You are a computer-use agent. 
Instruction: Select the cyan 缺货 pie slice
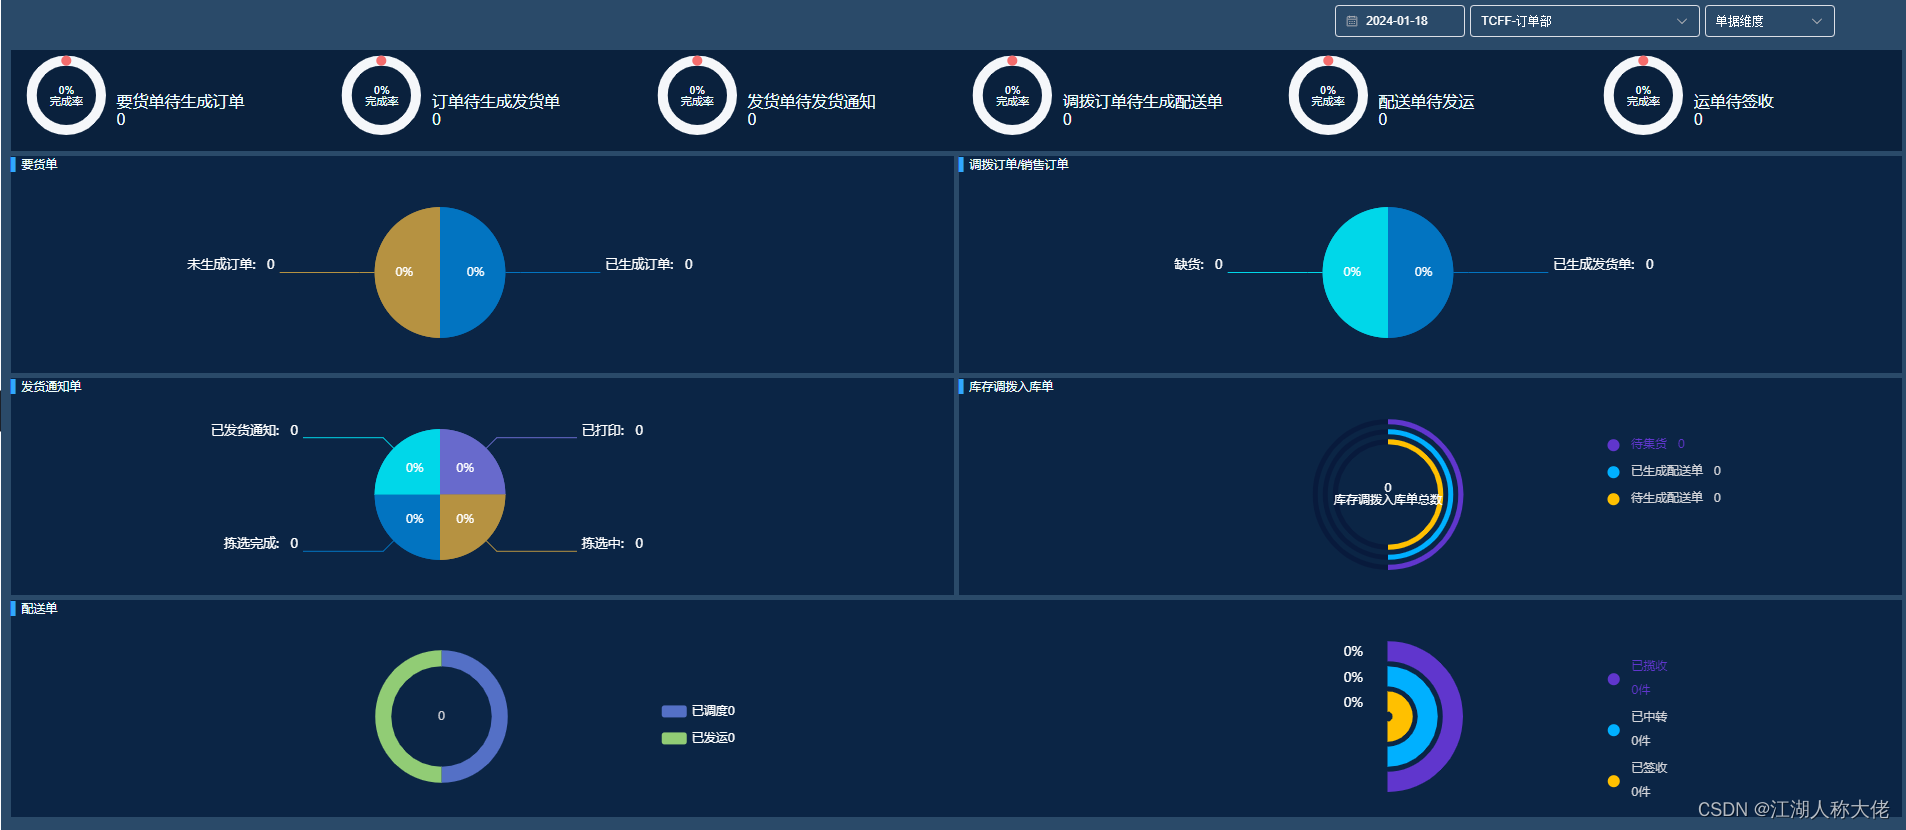point(1355,272)
